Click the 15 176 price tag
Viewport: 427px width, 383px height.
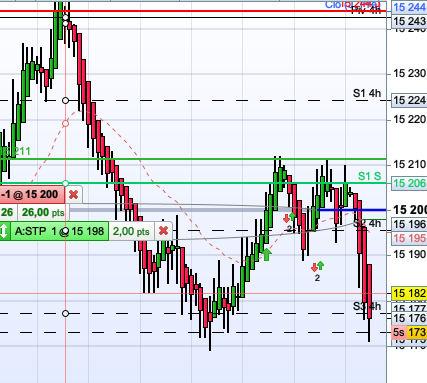pyautogui.click(x=409, y=318)
